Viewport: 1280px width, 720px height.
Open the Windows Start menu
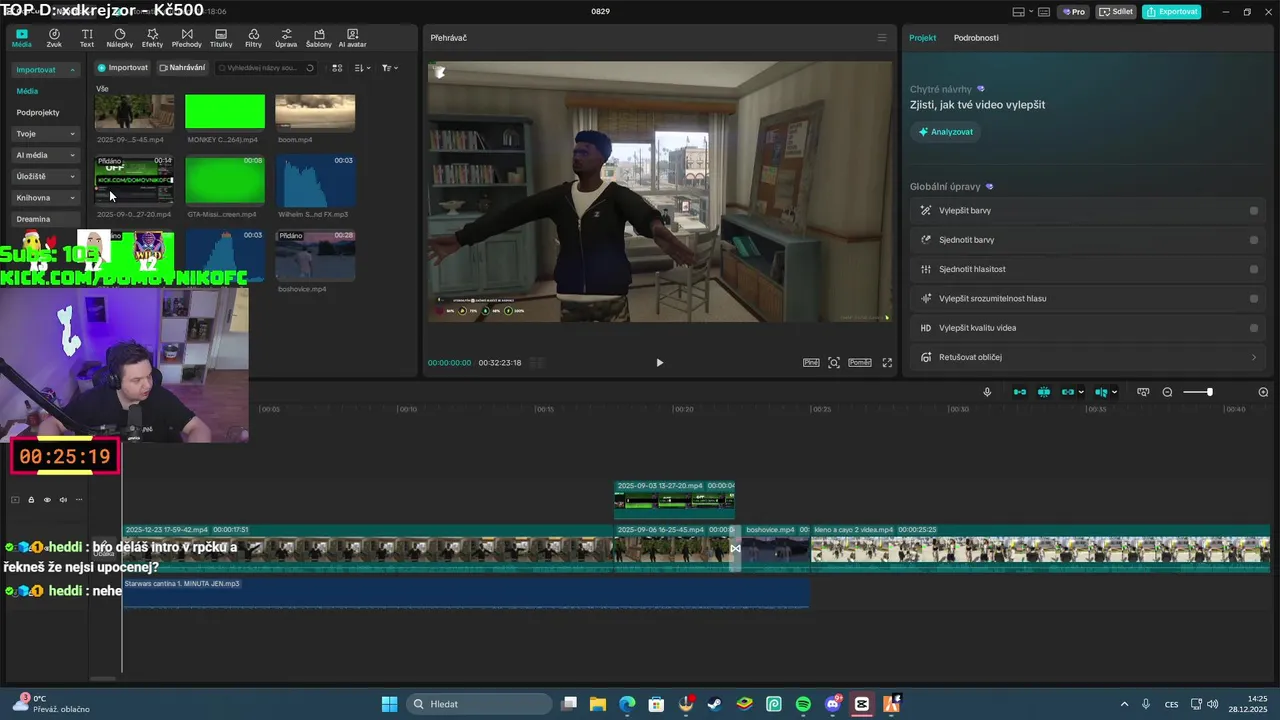pyautogui.click(x=390, y=704)
